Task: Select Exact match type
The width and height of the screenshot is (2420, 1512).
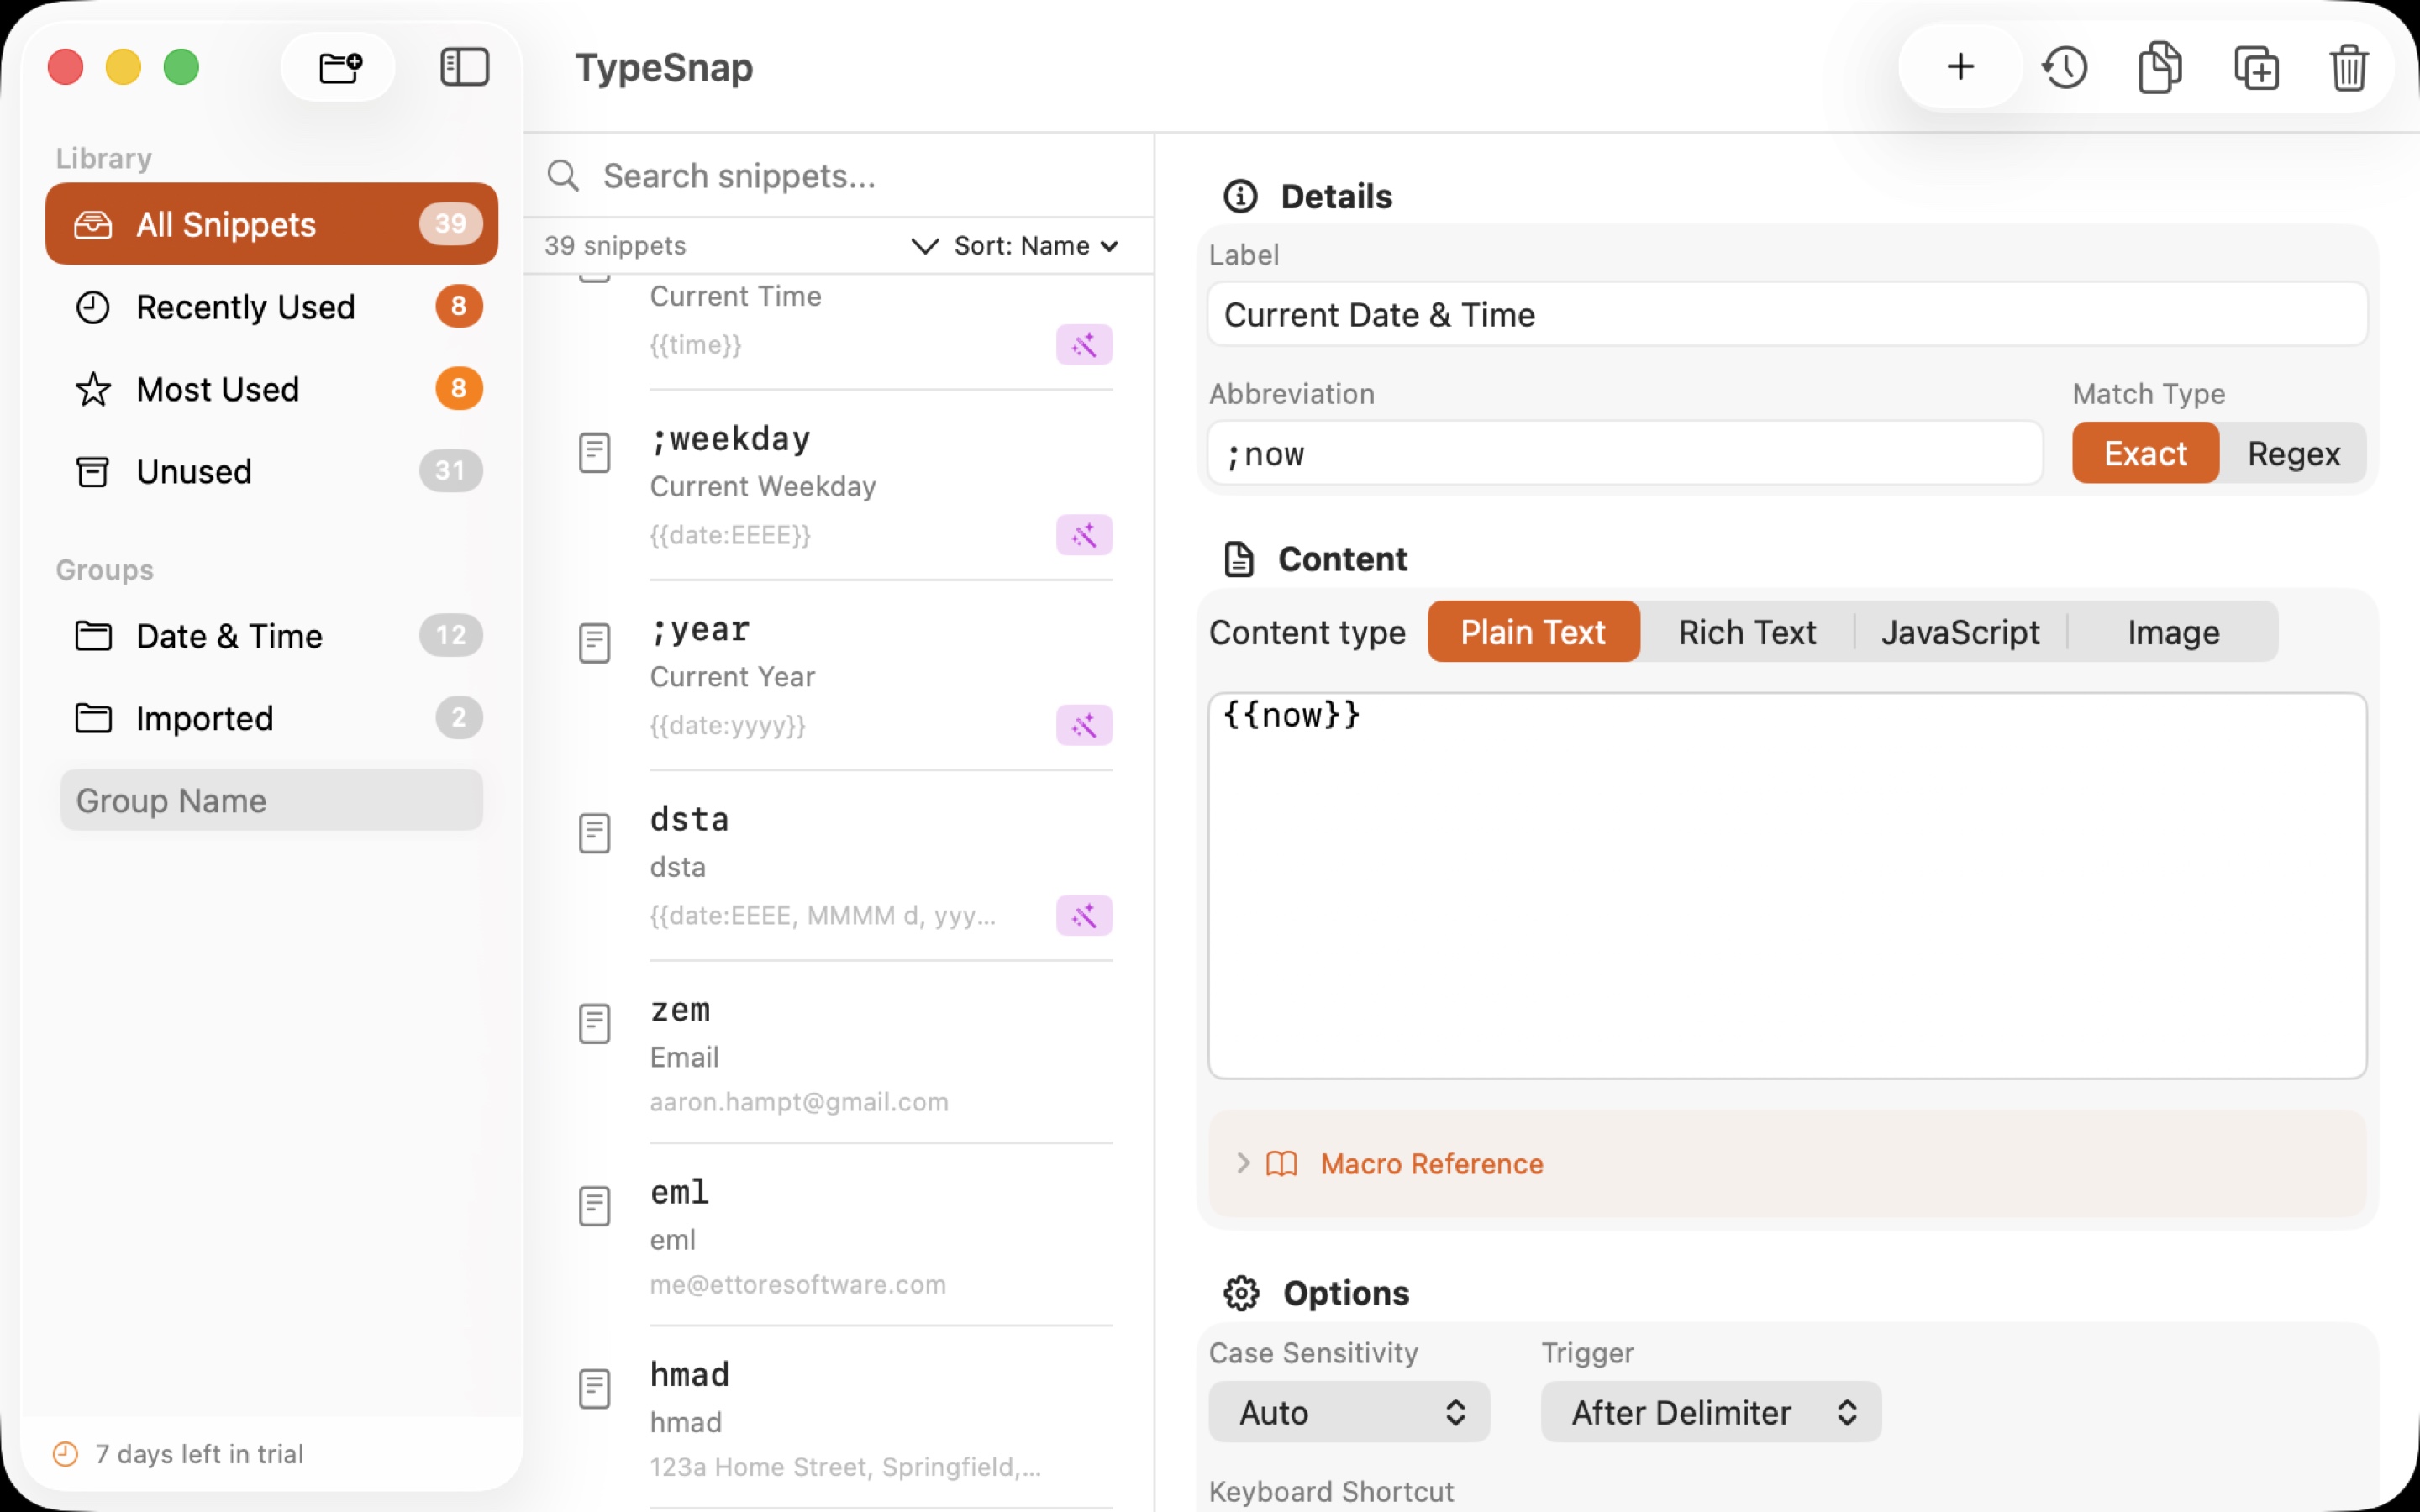Action: pos(2144,453)
